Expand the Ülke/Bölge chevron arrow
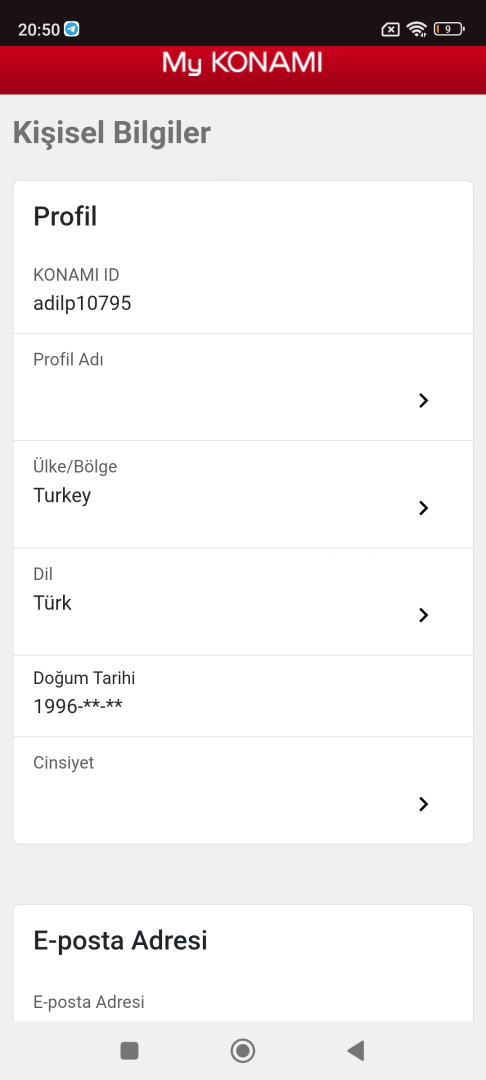This screenshot has width=486, height=1080. pyautogui.click(x=423, y=508)
